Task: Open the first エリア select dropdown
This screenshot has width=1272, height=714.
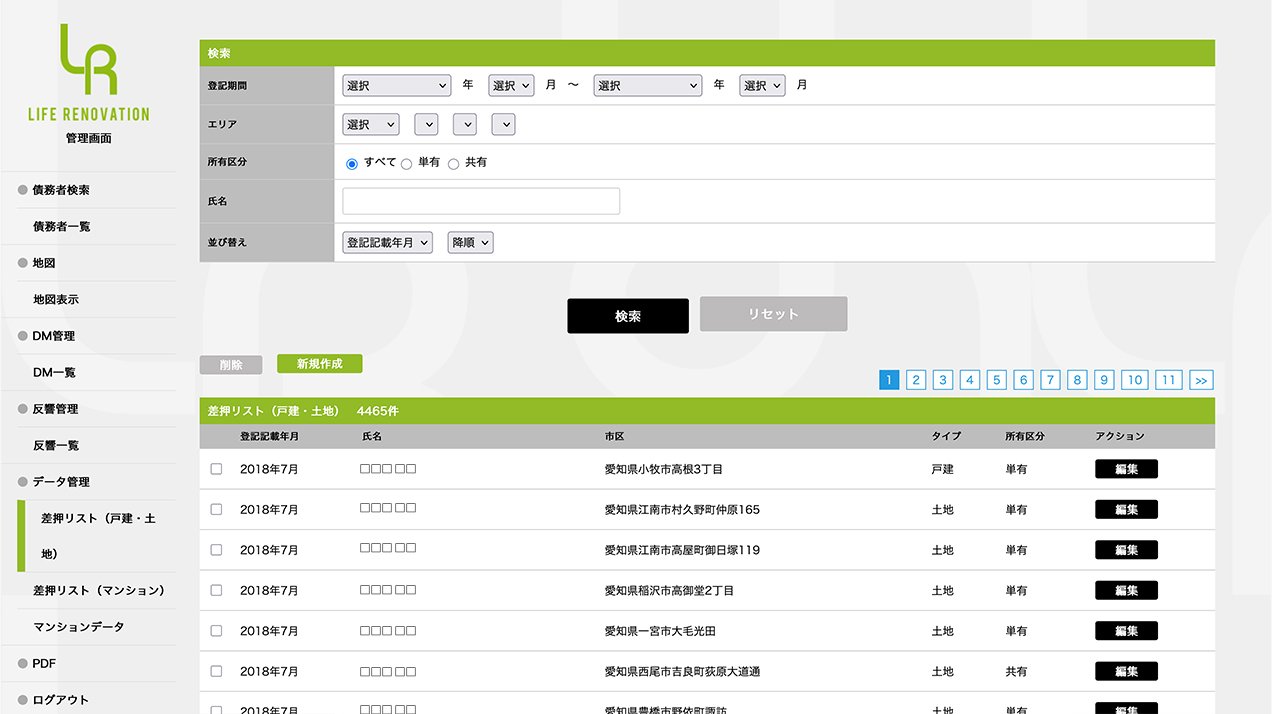Action: [x=370, y=125]
